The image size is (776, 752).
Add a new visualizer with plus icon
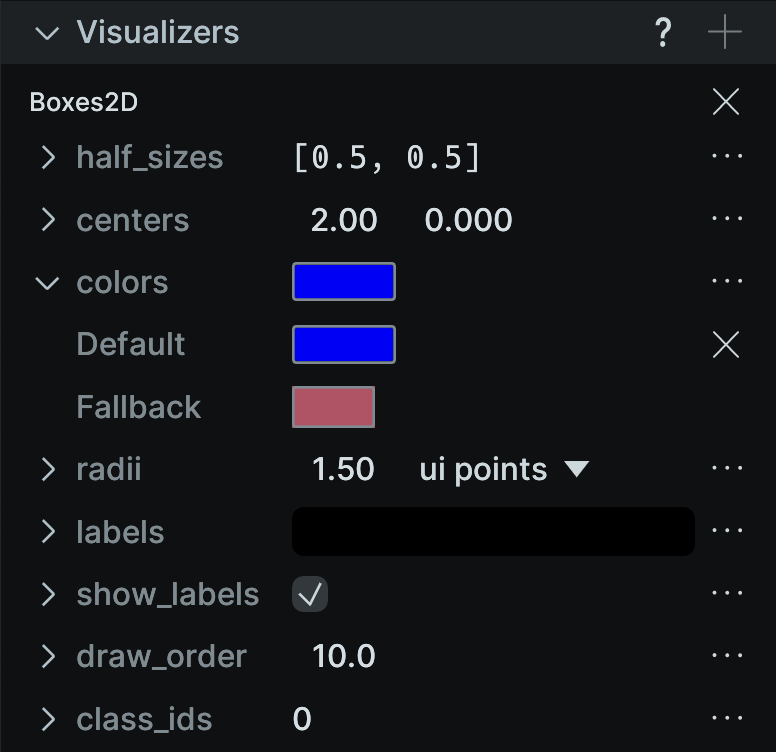coord(725,32)
